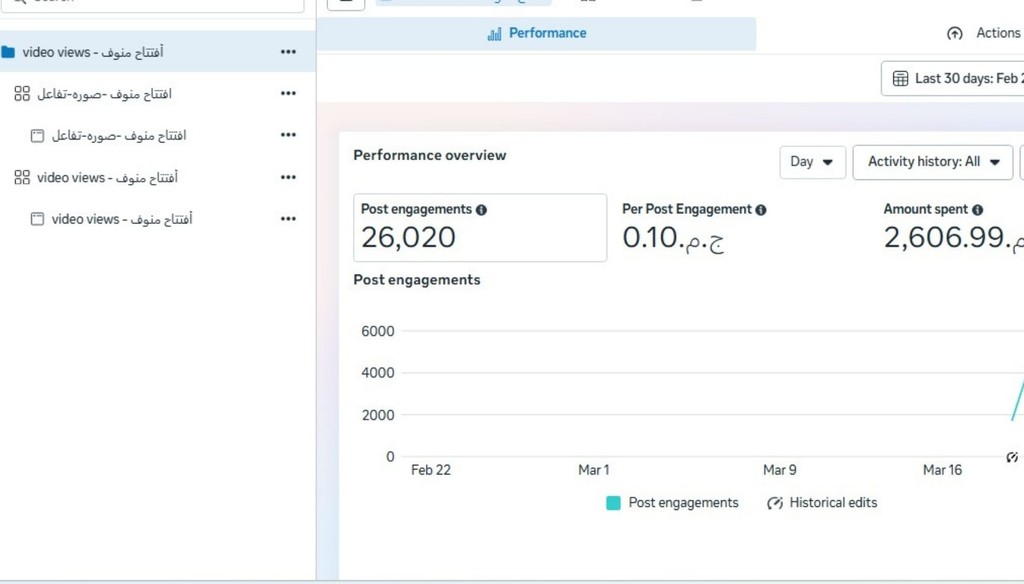Expand the Activity history: All dropdown
The width and height of the screenshot is (1024, 584).
coord(932,162)
